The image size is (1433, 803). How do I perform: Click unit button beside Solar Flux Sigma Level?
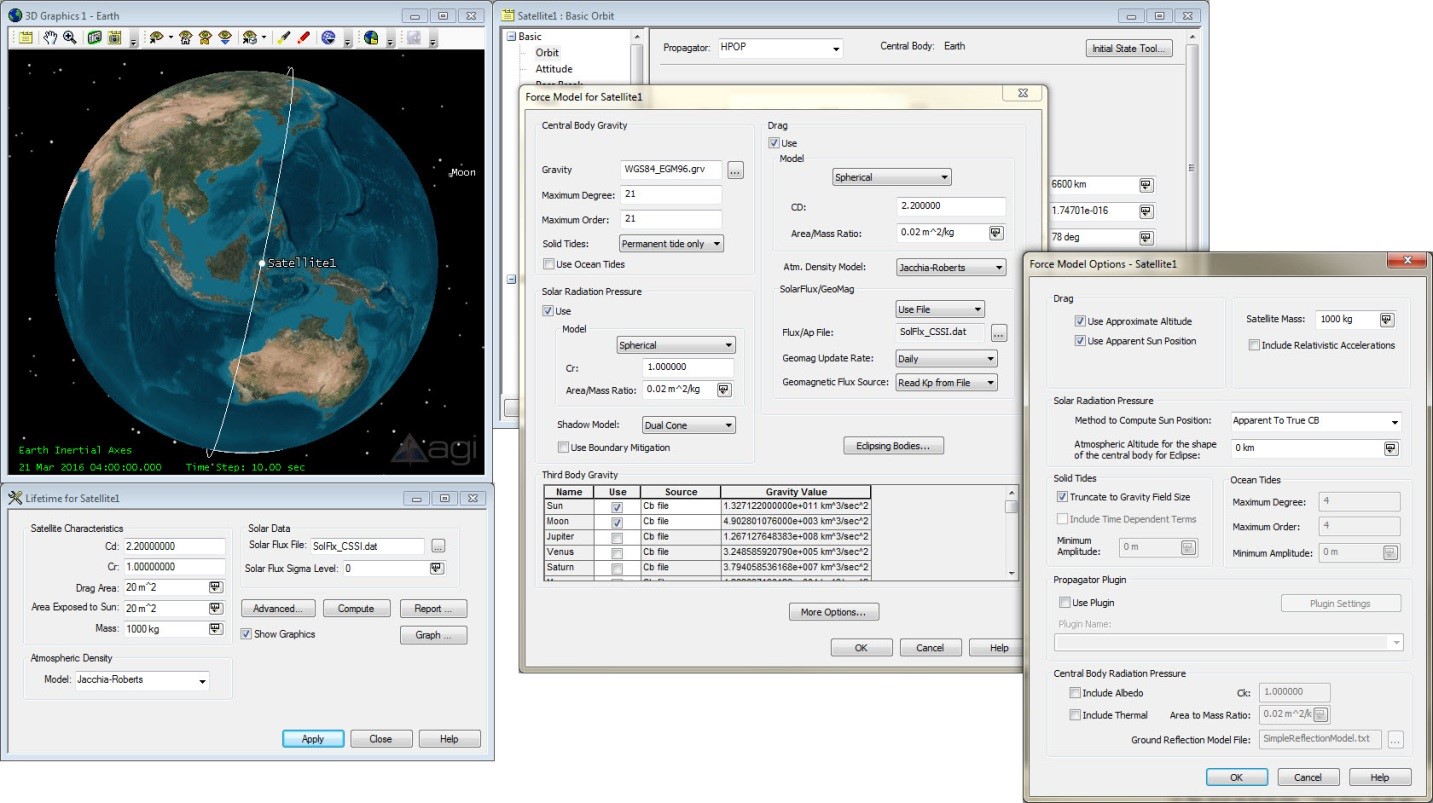[436, 568]
